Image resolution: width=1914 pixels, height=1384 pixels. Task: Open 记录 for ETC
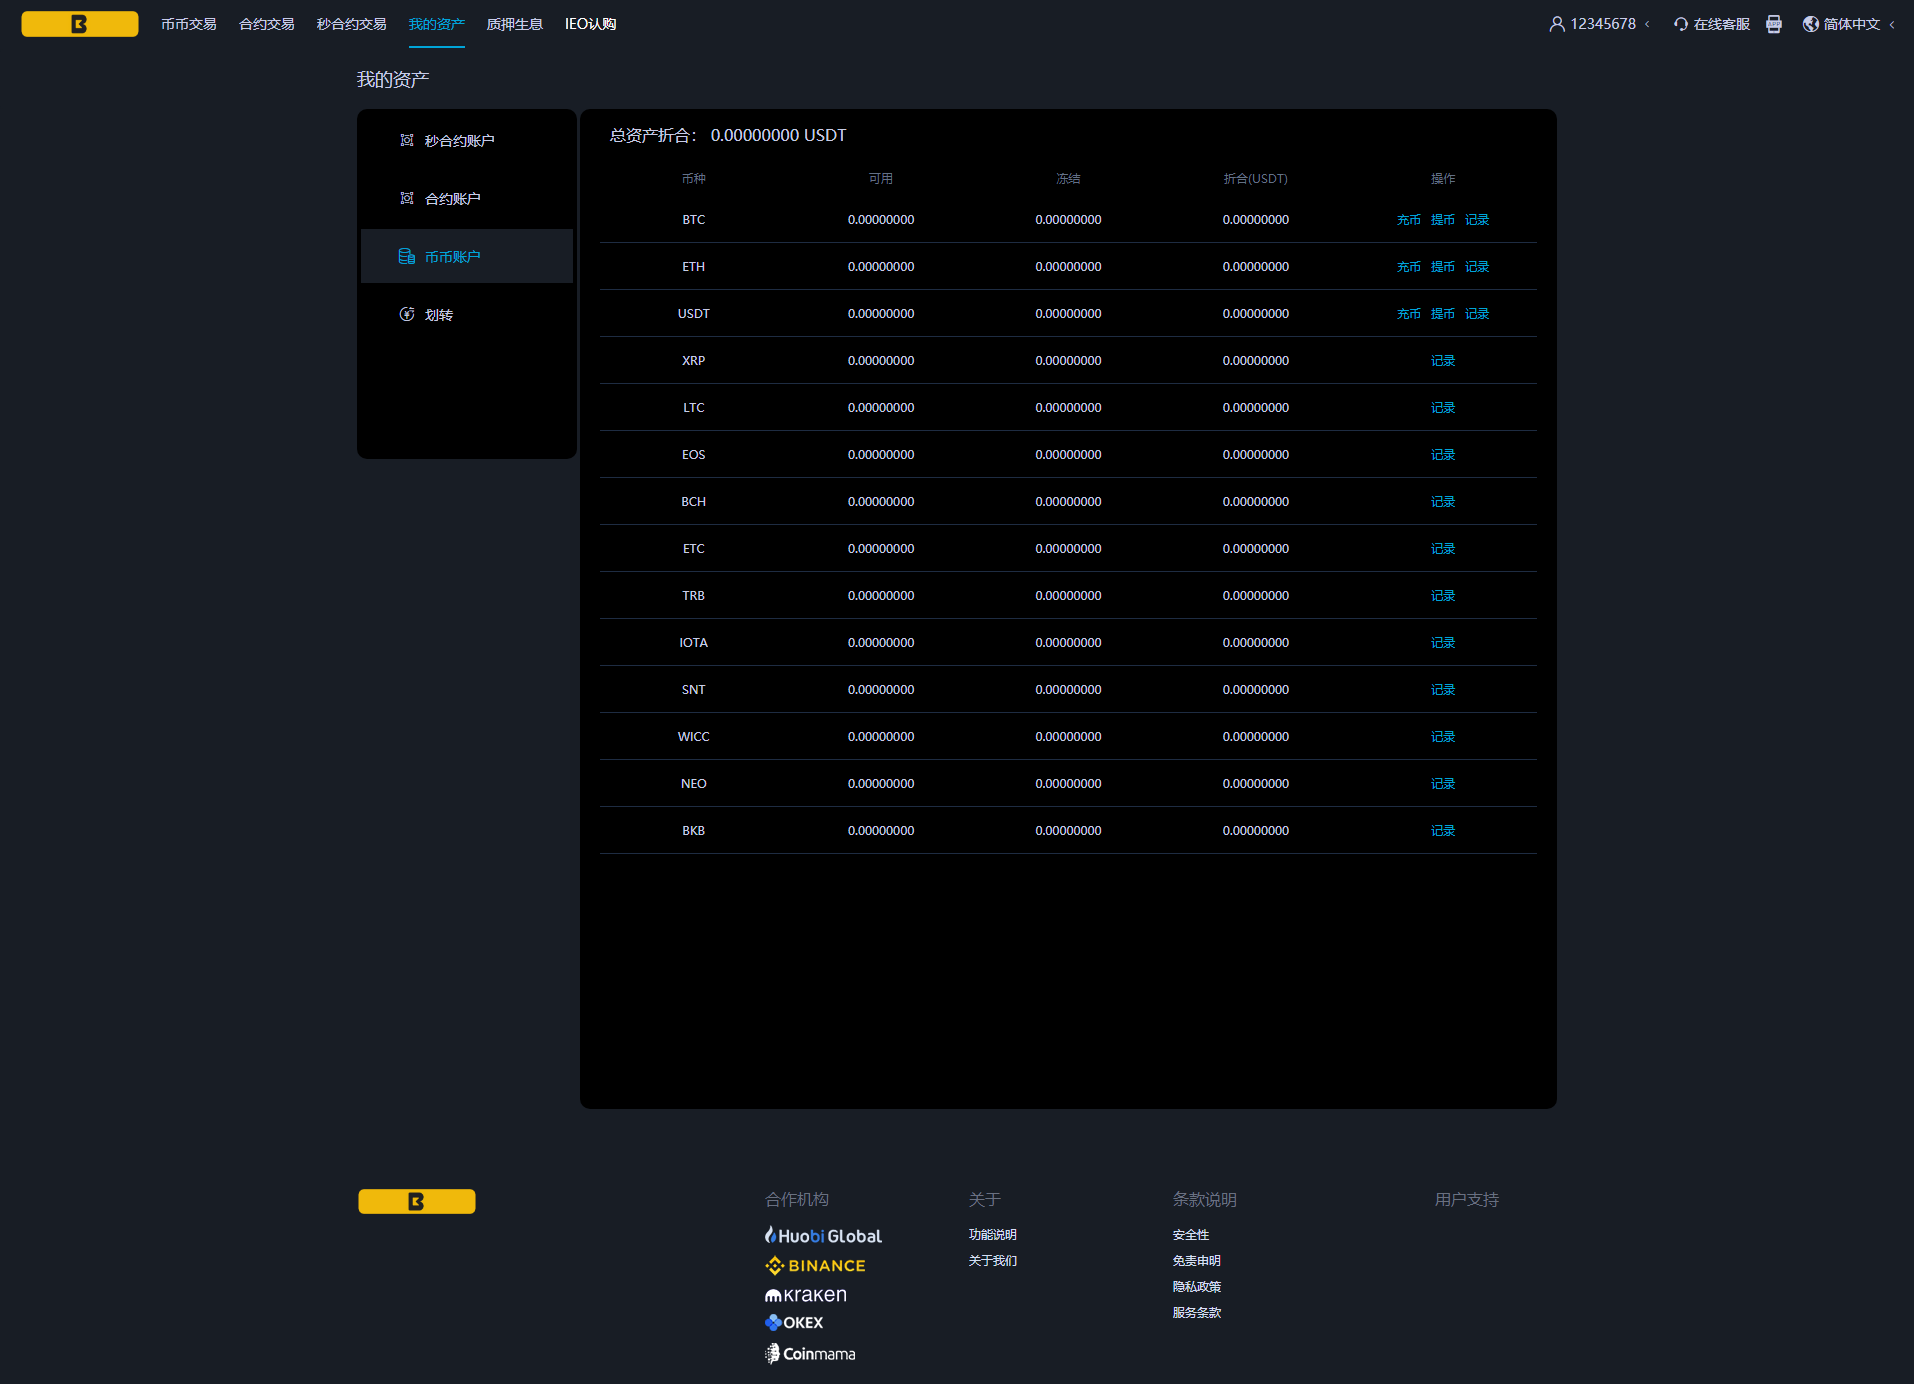[1443, 548]
